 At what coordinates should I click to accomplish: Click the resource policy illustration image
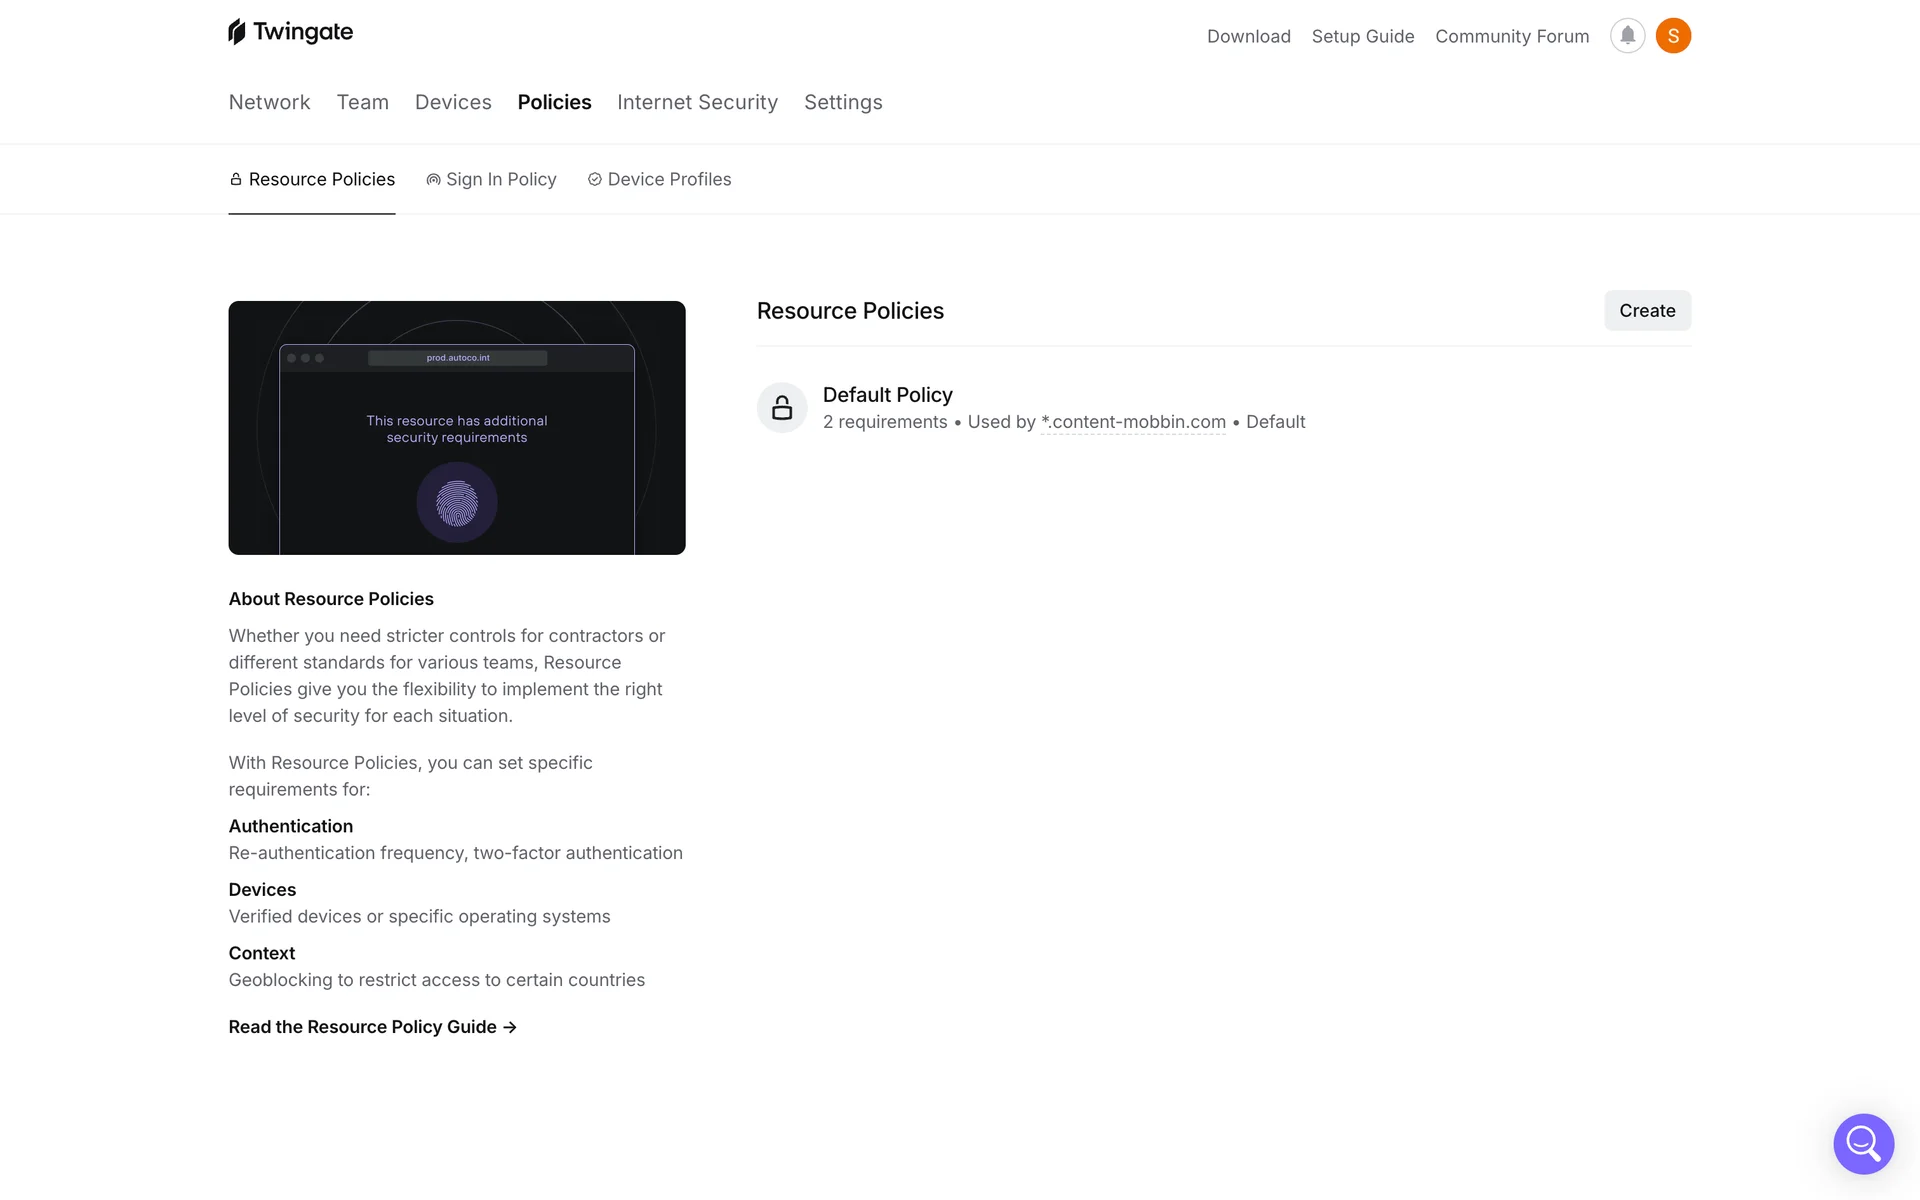coord(457,428)
